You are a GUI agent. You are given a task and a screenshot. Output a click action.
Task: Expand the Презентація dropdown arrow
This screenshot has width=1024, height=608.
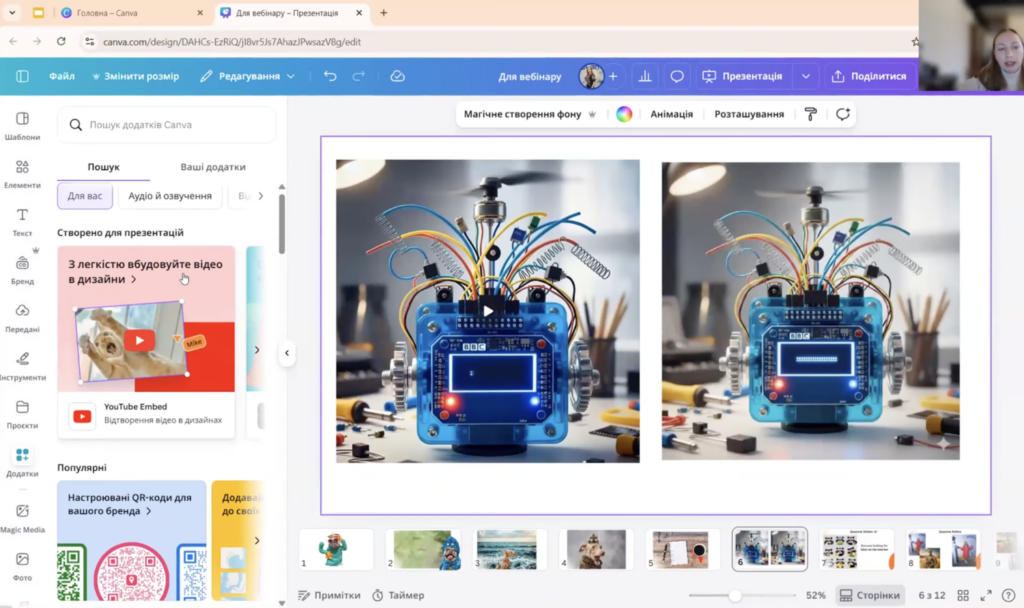click(x=806, y=76)
